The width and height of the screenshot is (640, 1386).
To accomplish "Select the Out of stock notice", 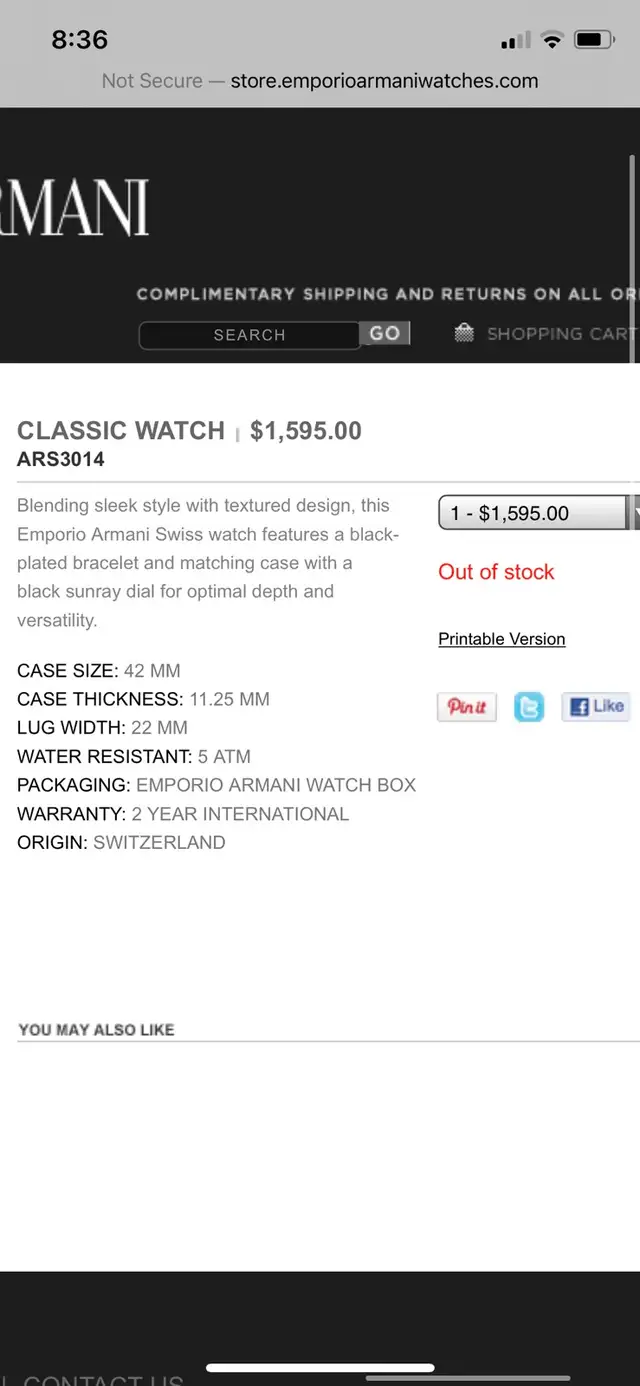I will pyautogui.click(x=496, y=571).
